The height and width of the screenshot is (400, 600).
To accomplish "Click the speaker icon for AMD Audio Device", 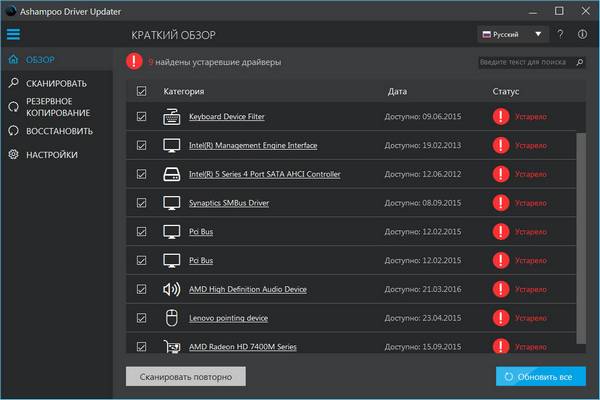I will coord(171,289).
